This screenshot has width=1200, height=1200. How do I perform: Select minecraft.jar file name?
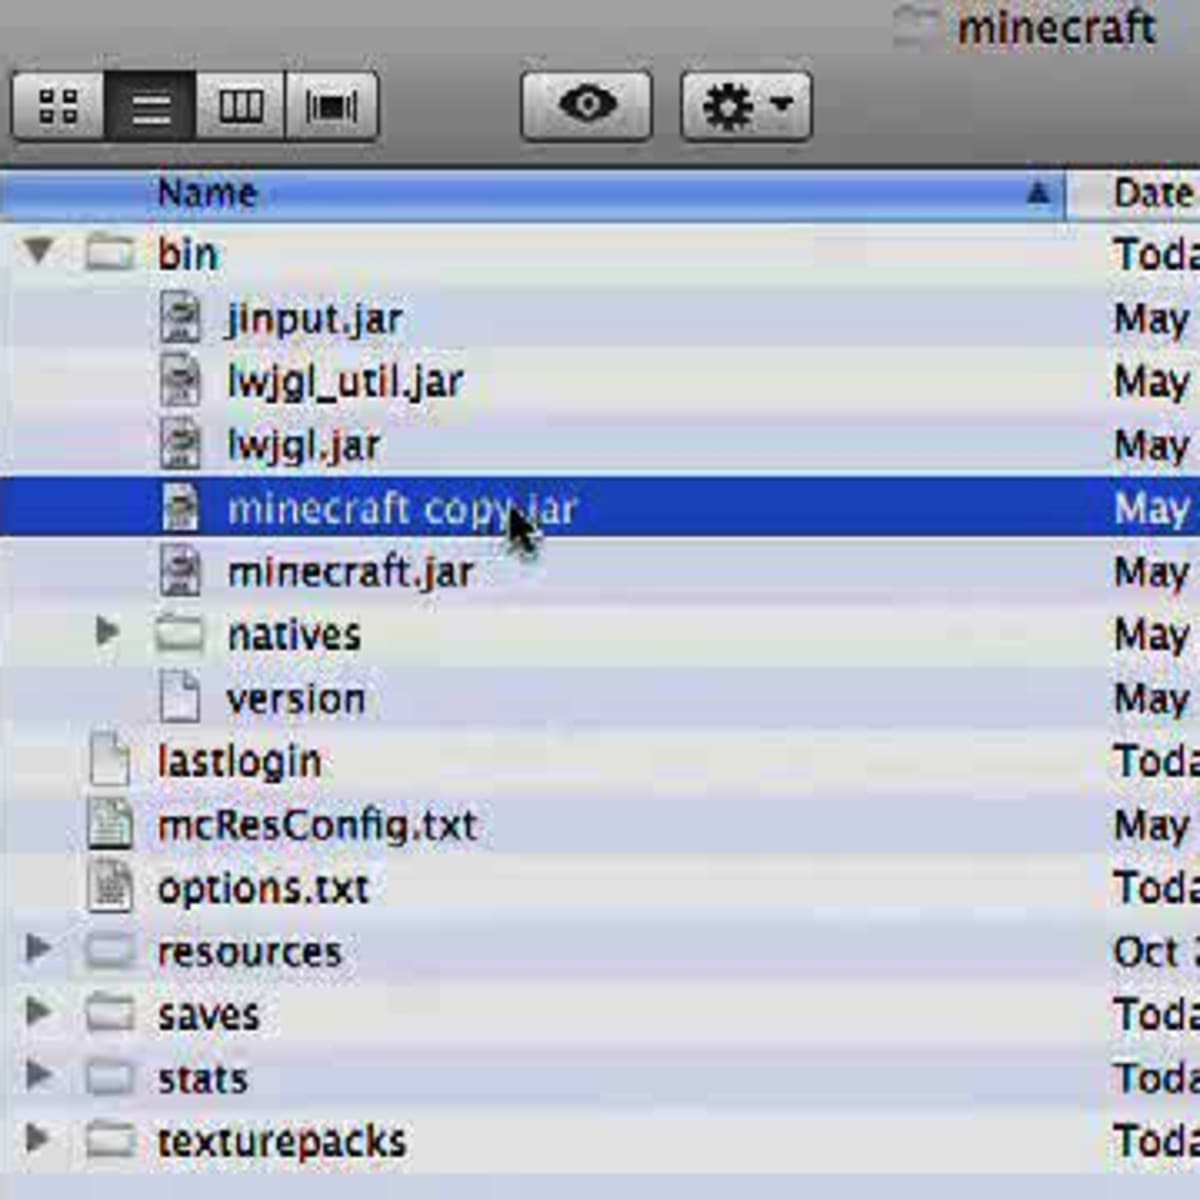point(351,572)
